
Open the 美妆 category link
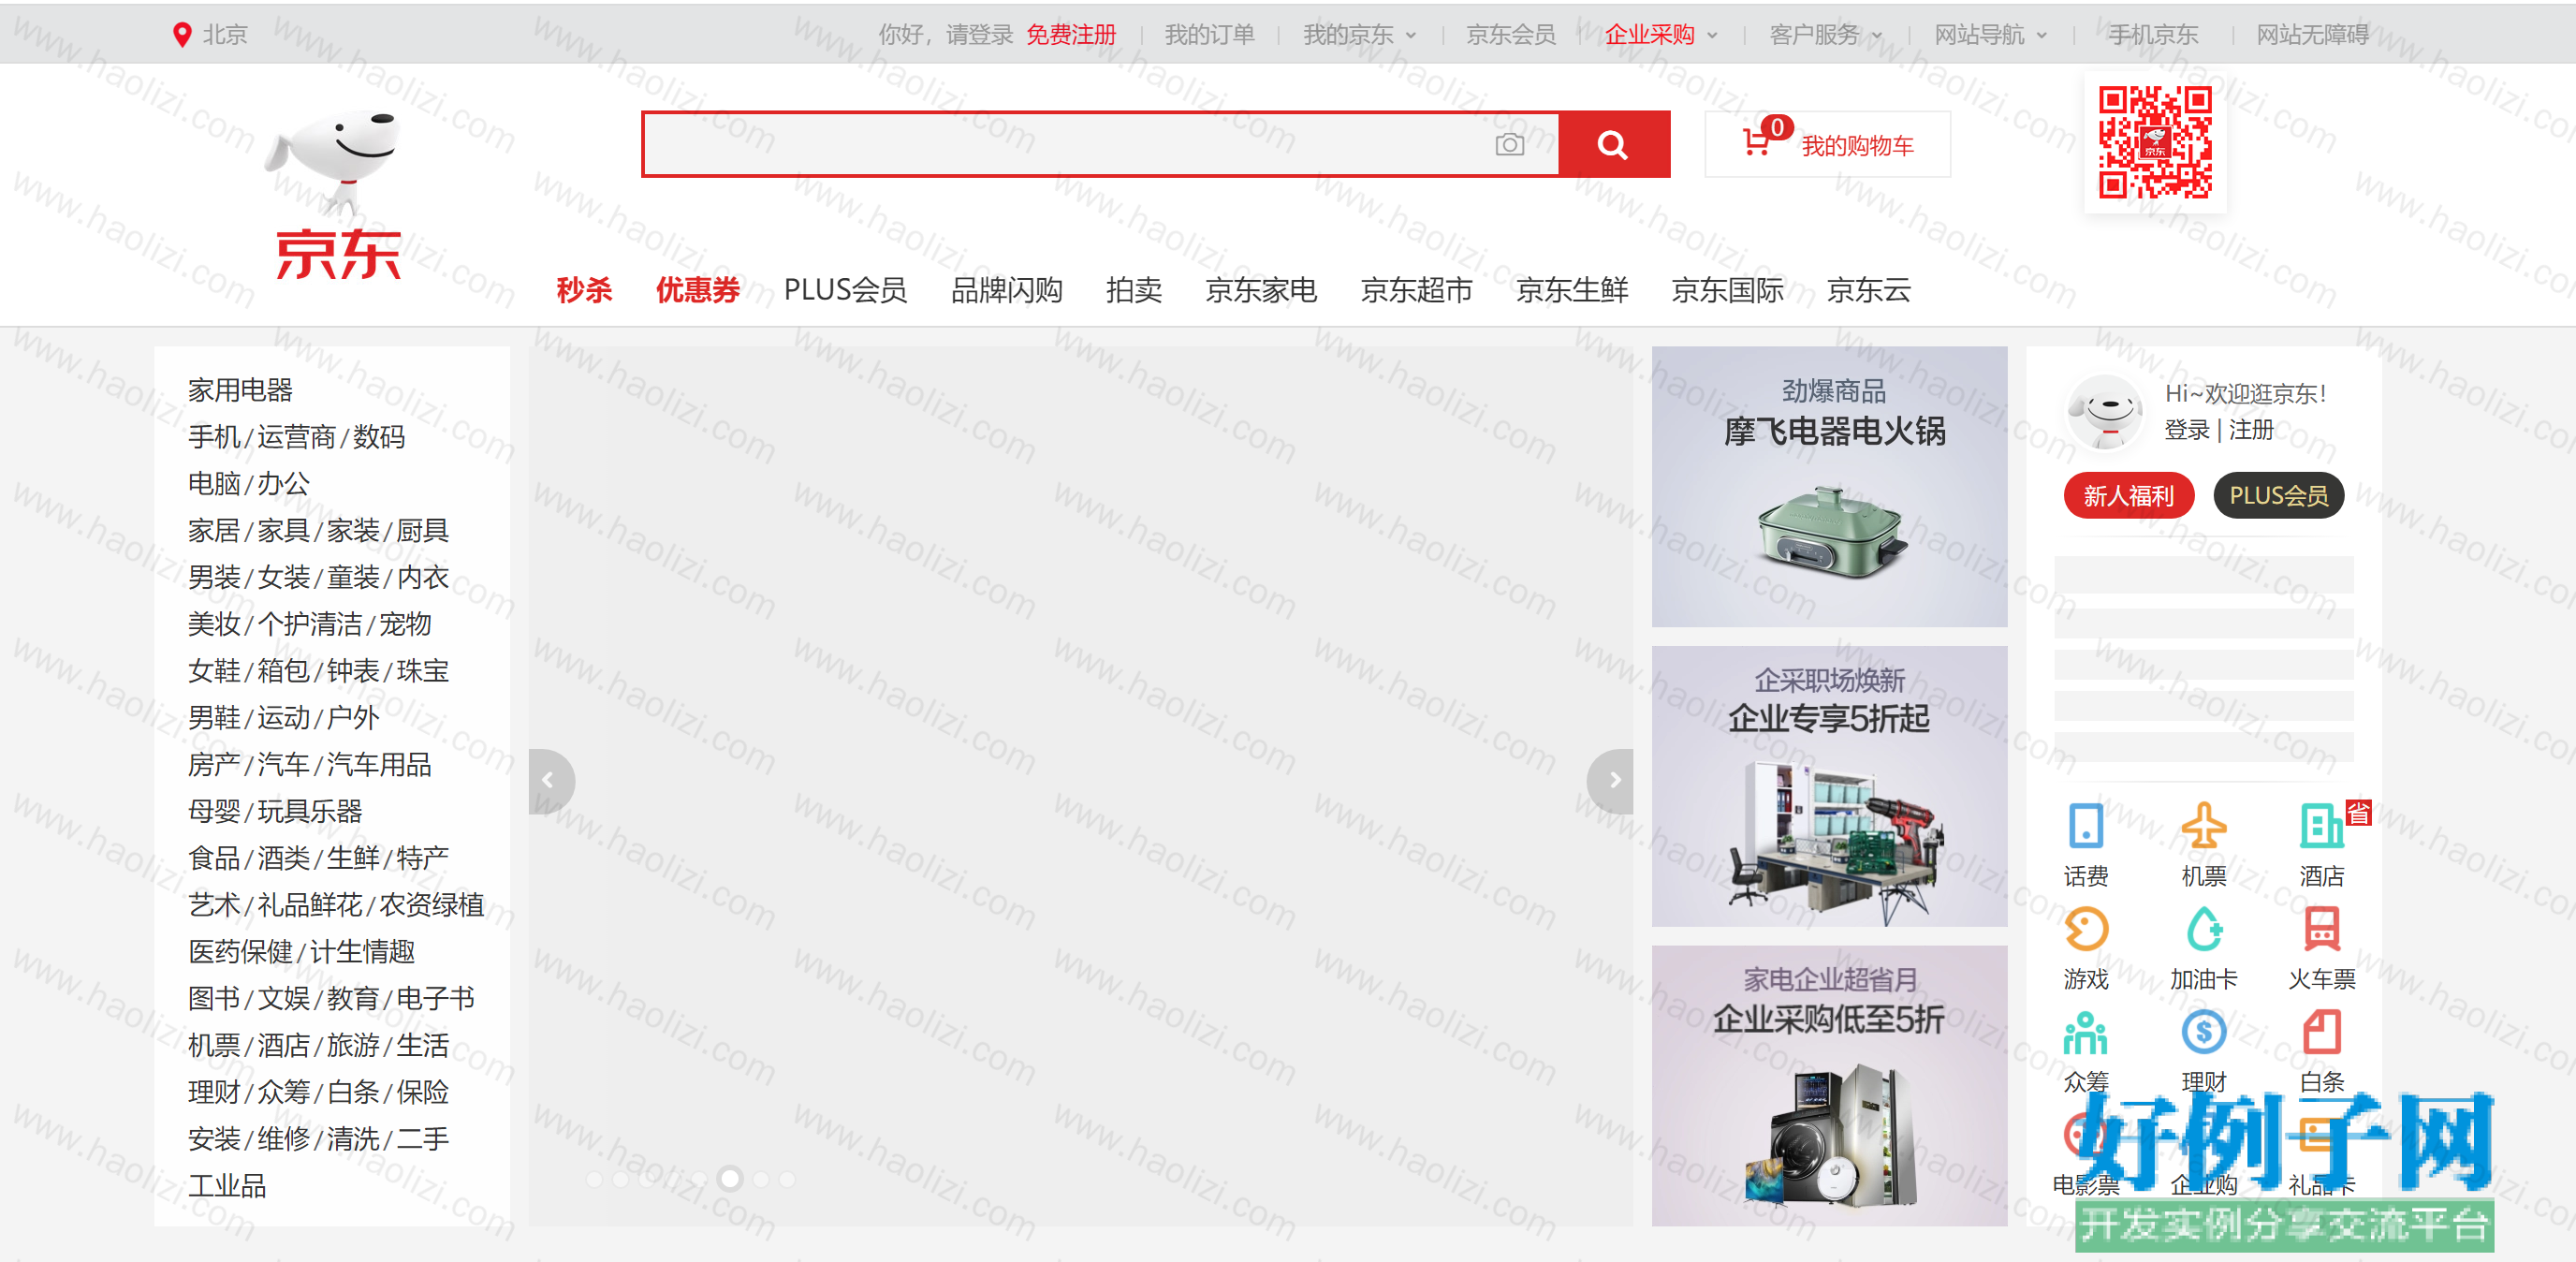(x=214, y=624)
